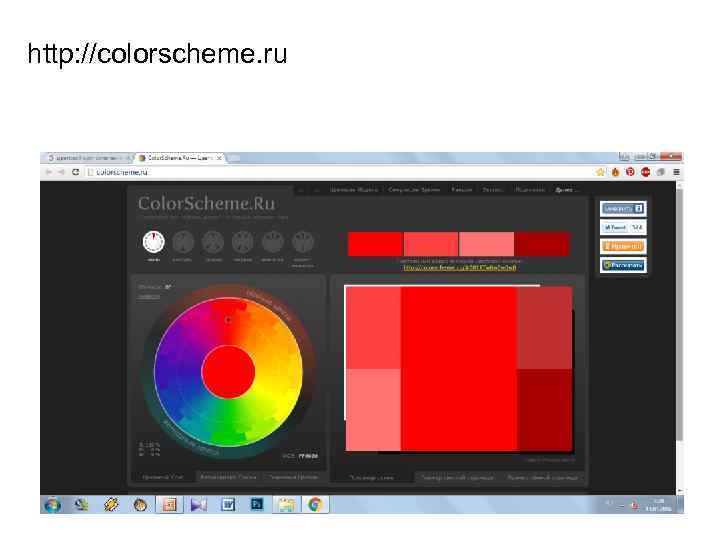This screenshot has height=540, width=720.
Task: Open the Chrome hamburger menu
Action: [x=676, y=172]
